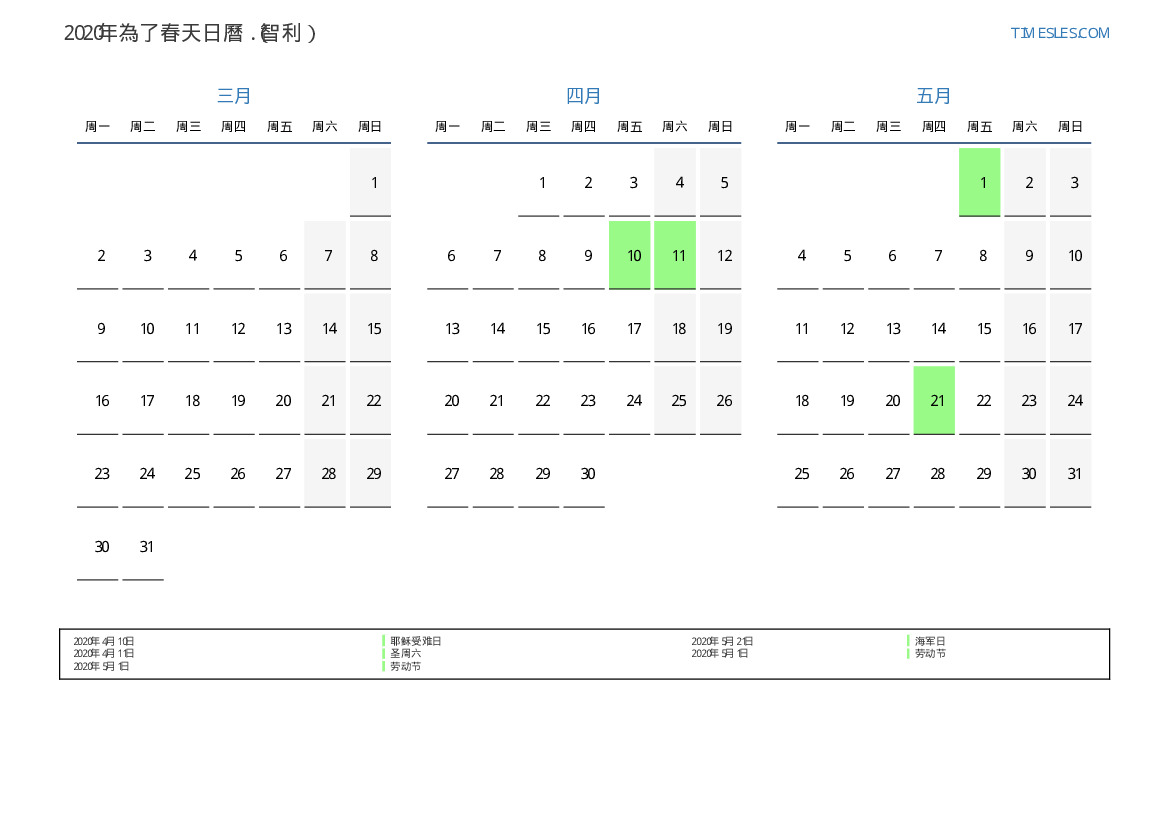Click 周一 header in the March calendar
Screen dimensions: 1169x827
tap(98, 127)
